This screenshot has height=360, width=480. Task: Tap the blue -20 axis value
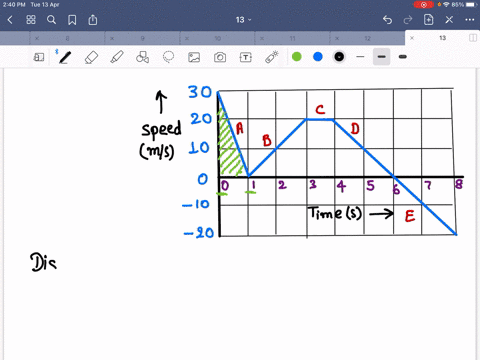click(199, 233)
